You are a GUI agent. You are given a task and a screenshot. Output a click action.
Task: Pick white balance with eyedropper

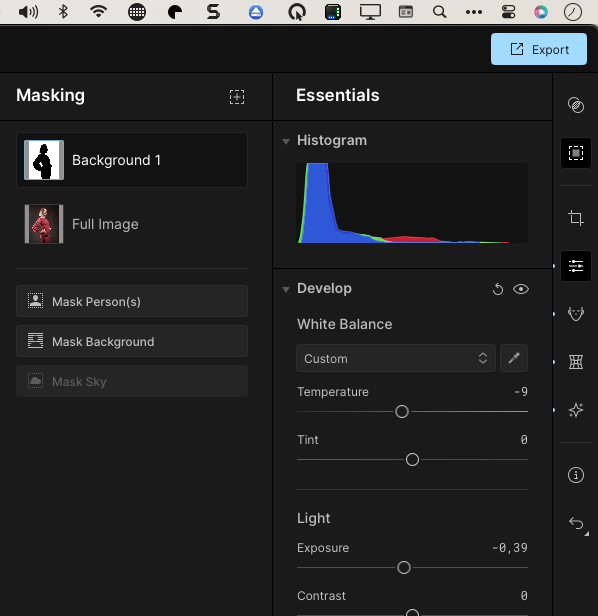pos(514,358)
